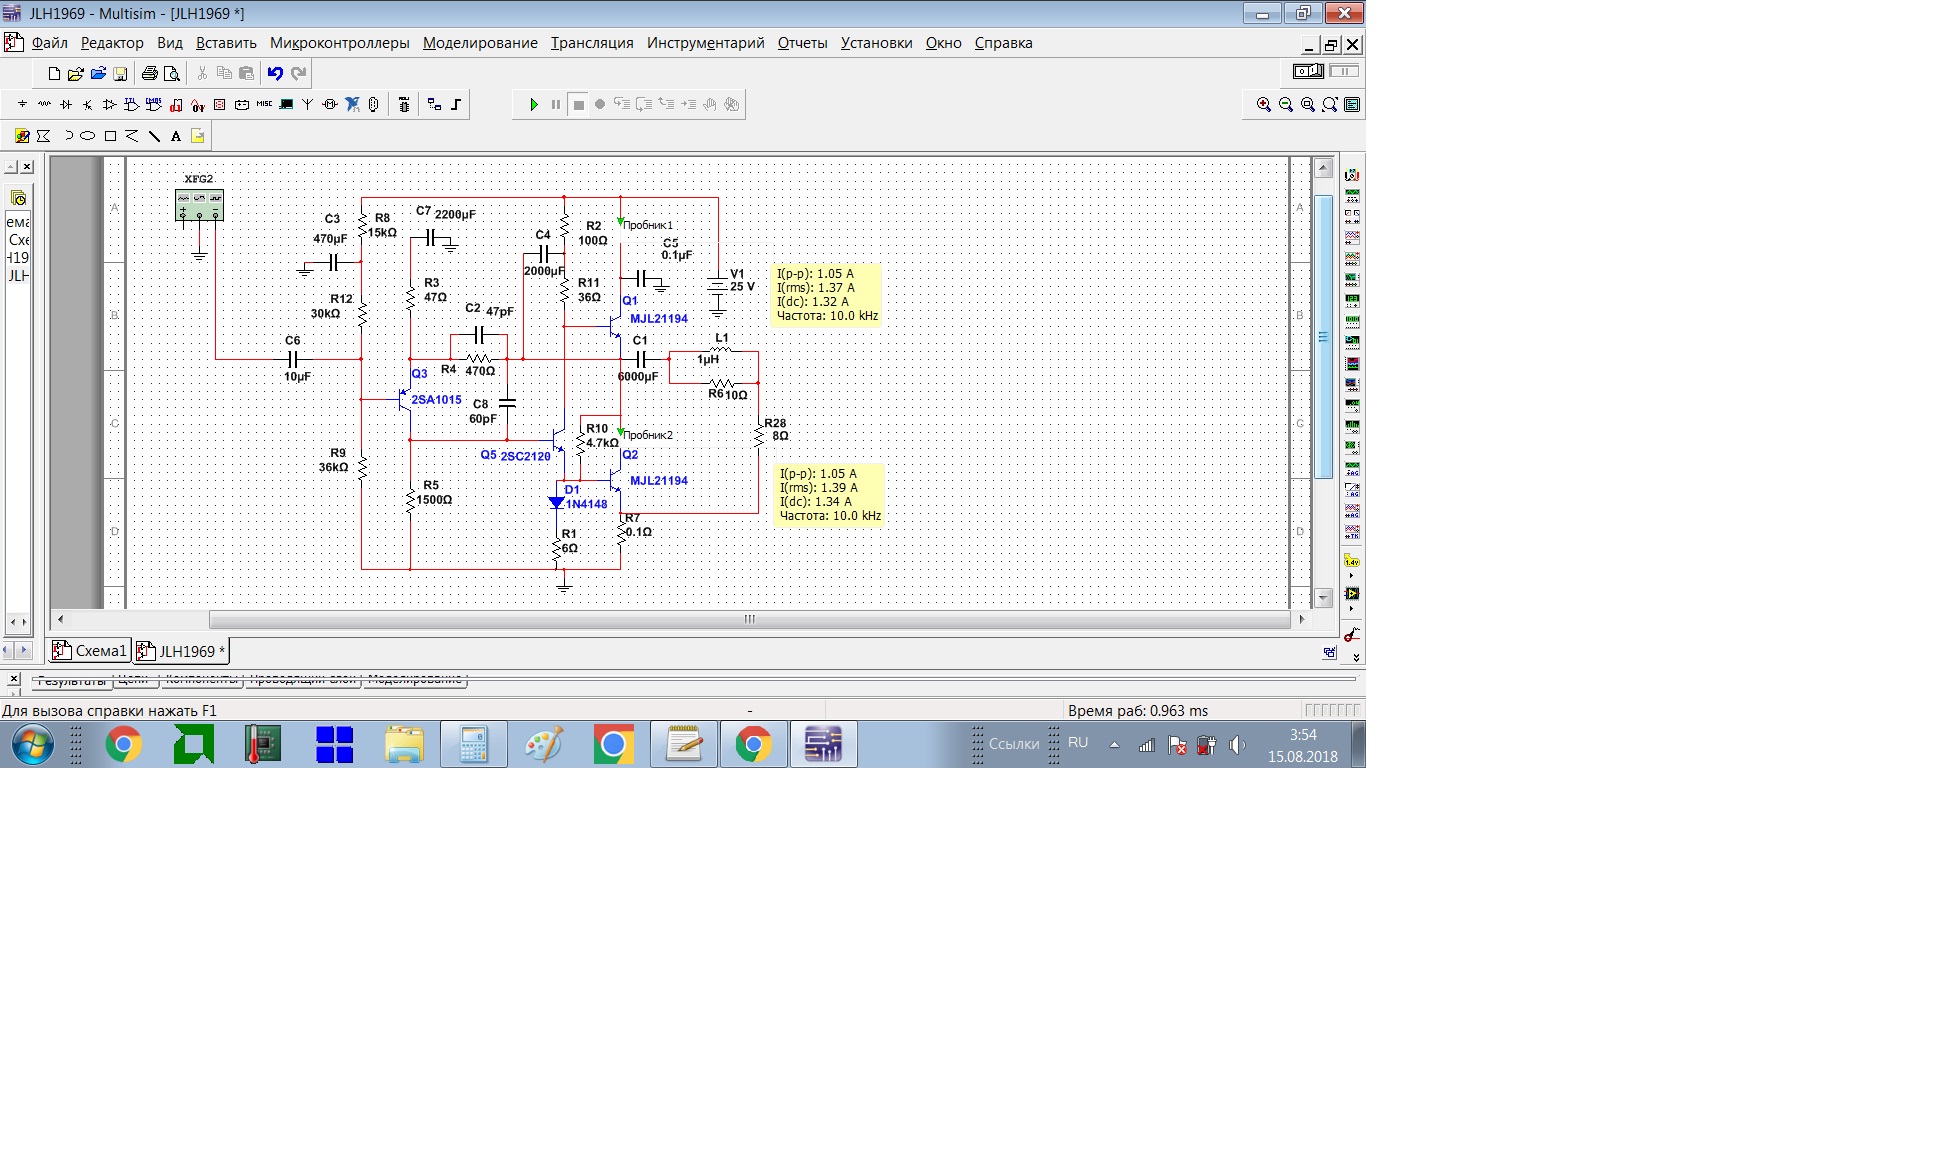Show hidden system tray icons
The image size is (1960, 1172).
pyautogui.click(x=1114, y=744)
